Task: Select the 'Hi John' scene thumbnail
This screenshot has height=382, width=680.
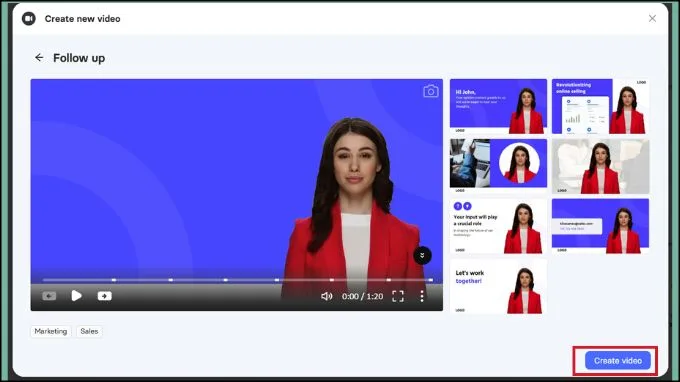Action: pos(498,106)
